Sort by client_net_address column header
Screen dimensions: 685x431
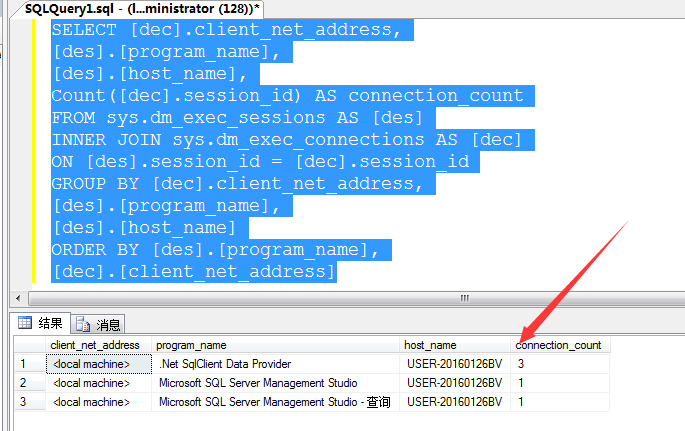pyautogui.click(x=98, y=345)
